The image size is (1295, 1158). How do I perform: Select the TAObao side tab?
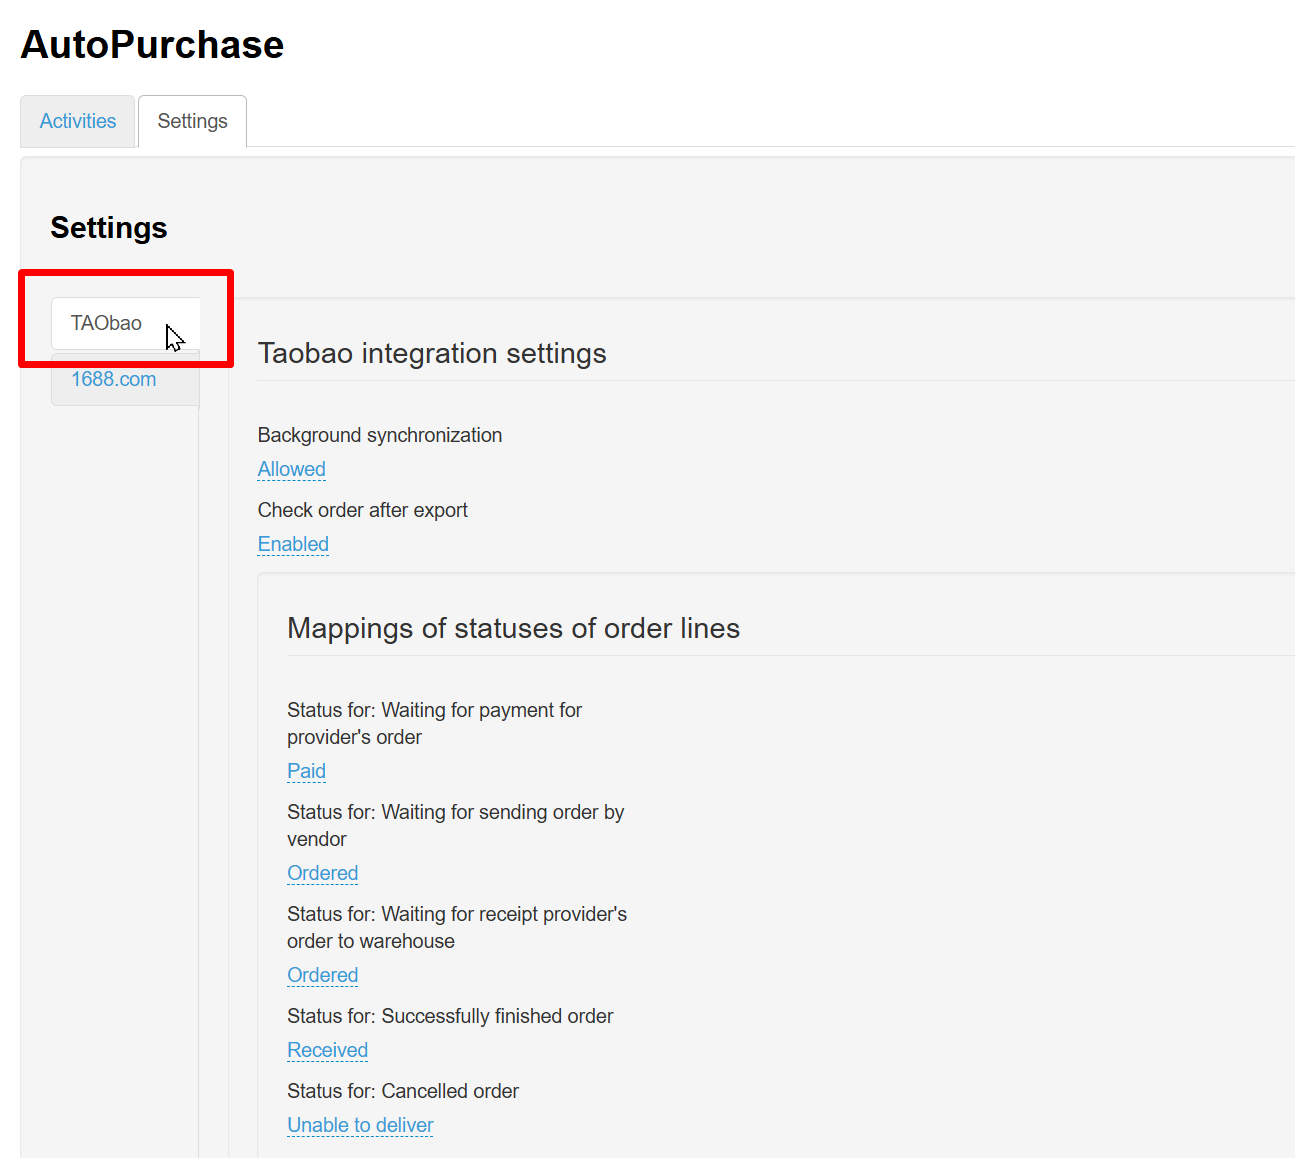107,323
